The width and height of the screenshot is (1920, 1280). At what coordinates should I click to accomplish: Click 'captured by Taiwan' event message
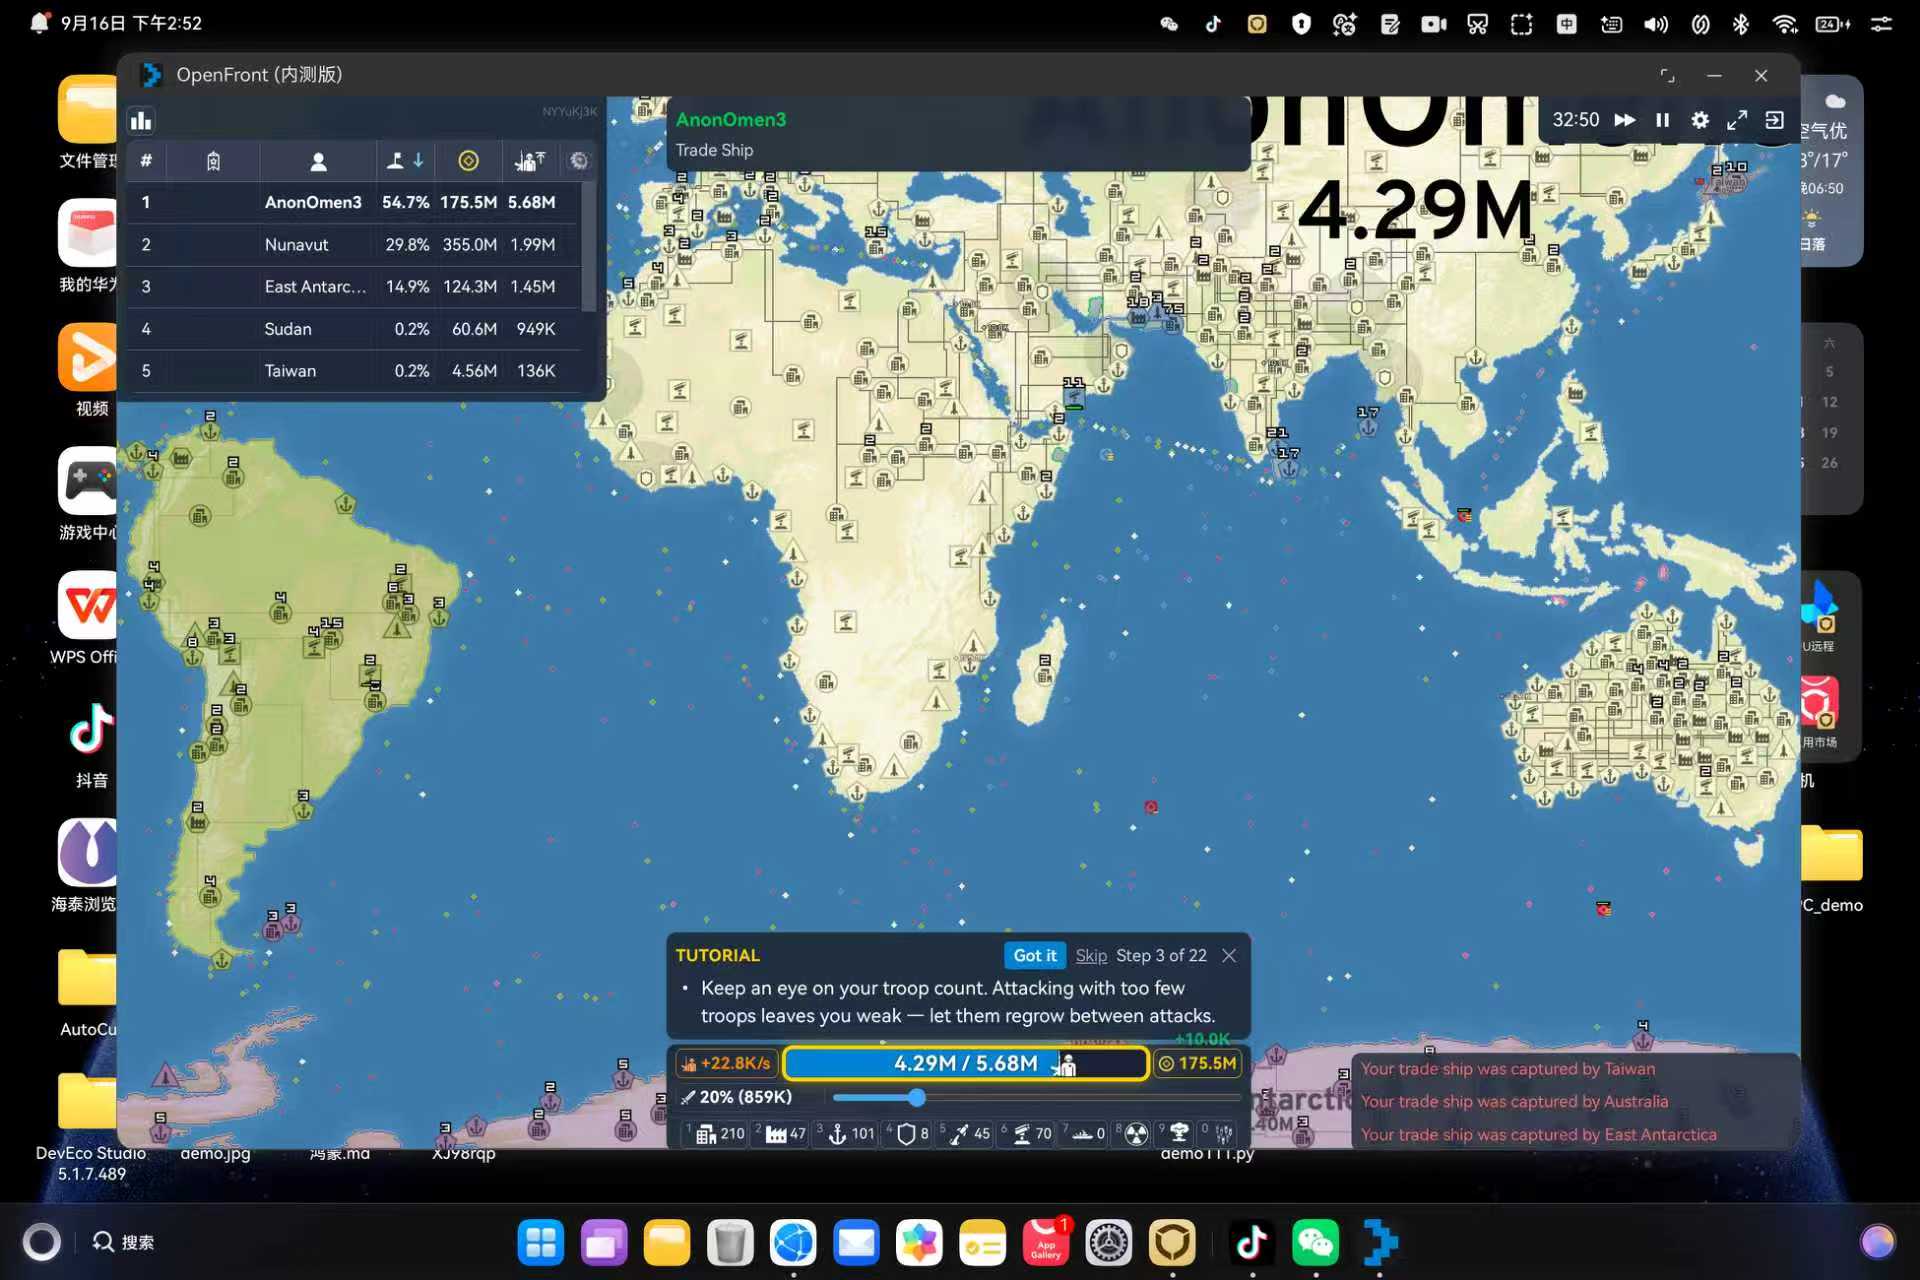(1508, 1069)
